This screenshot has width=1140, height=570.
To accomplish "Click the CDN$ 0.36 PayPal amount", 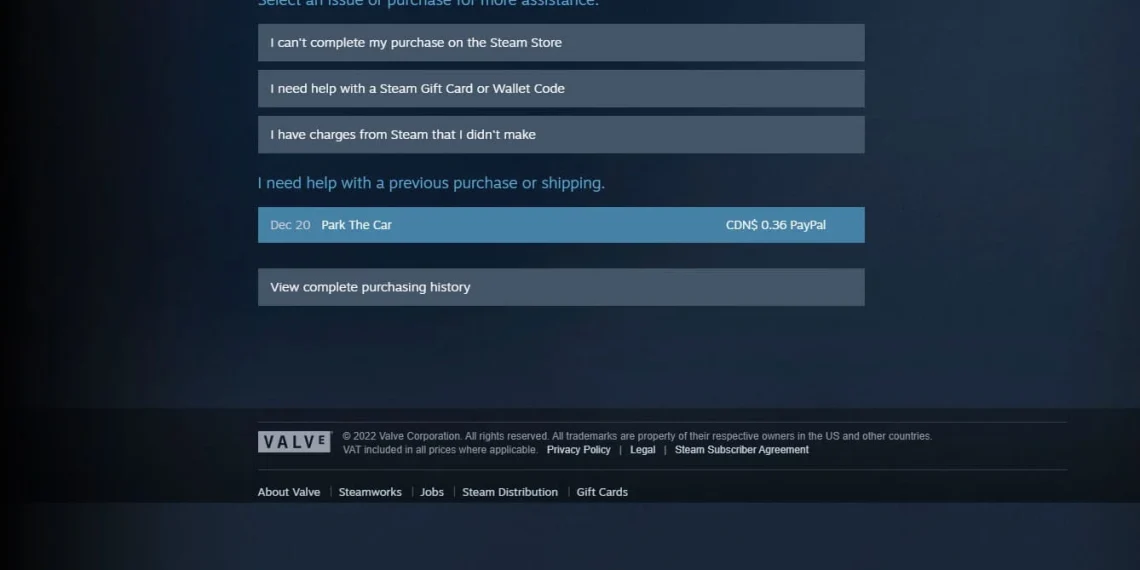I will (x=775, y=225).
